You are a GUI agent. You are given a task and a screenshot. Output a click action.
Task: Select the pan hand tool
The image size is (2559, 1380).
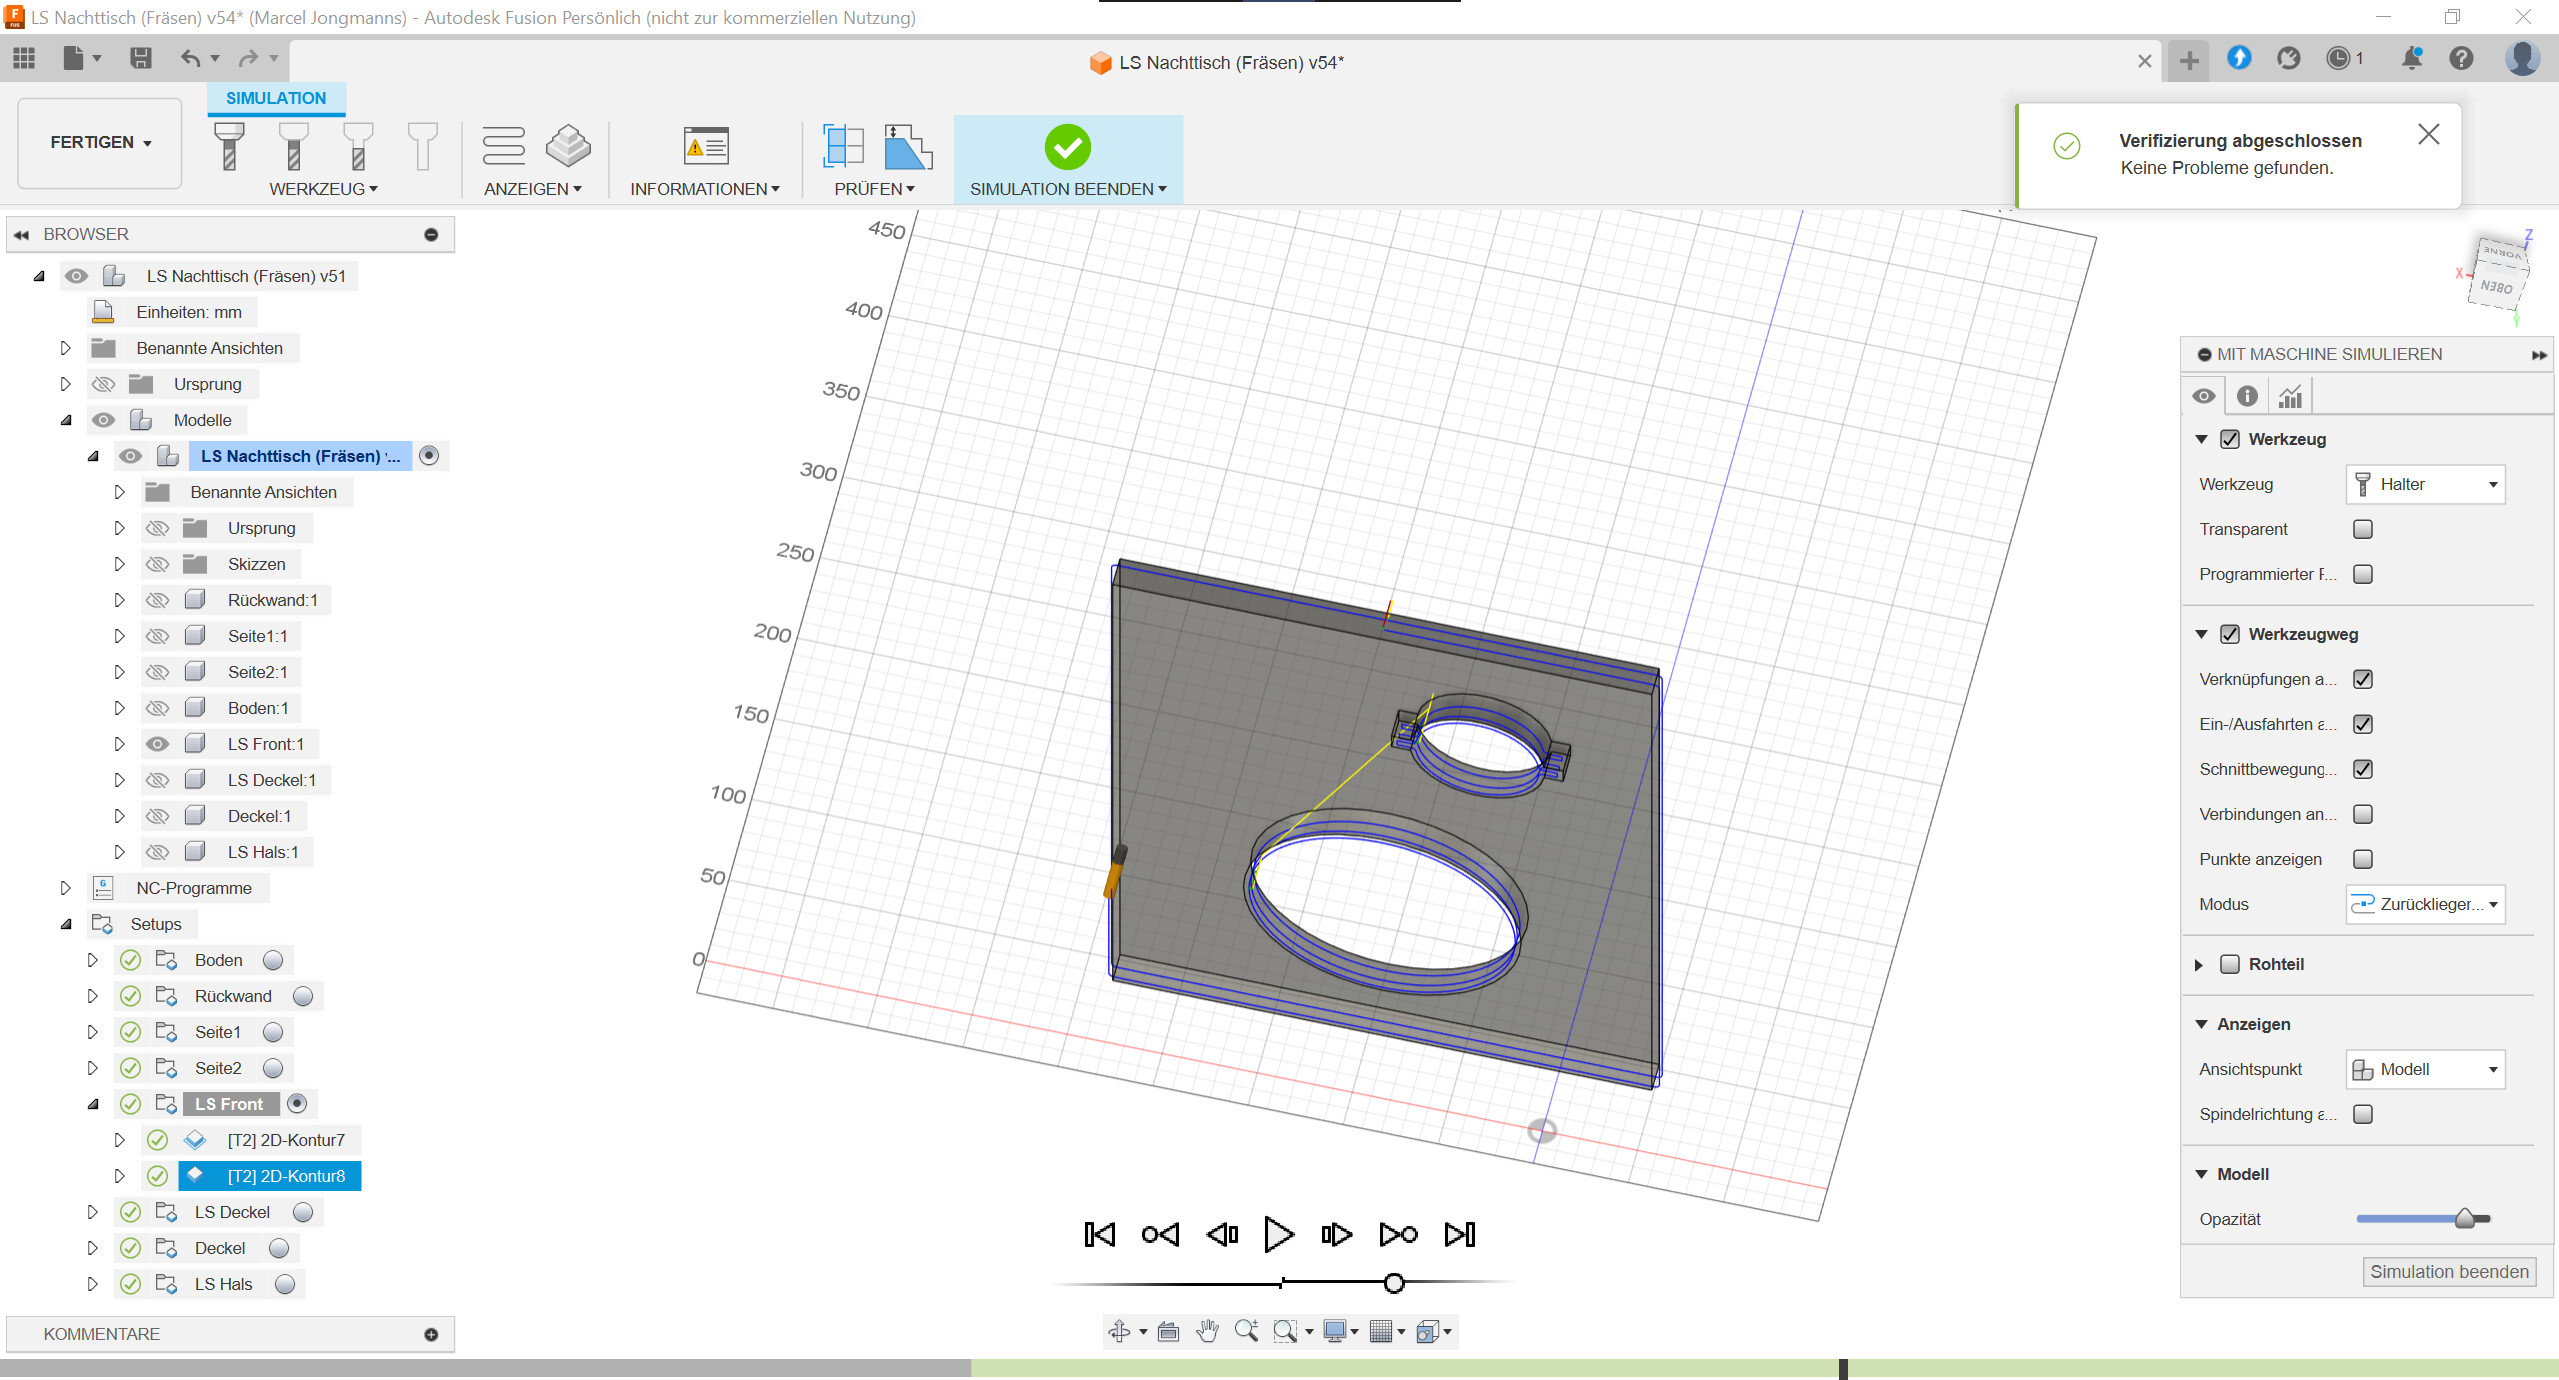click(x=1207, y=1331)
